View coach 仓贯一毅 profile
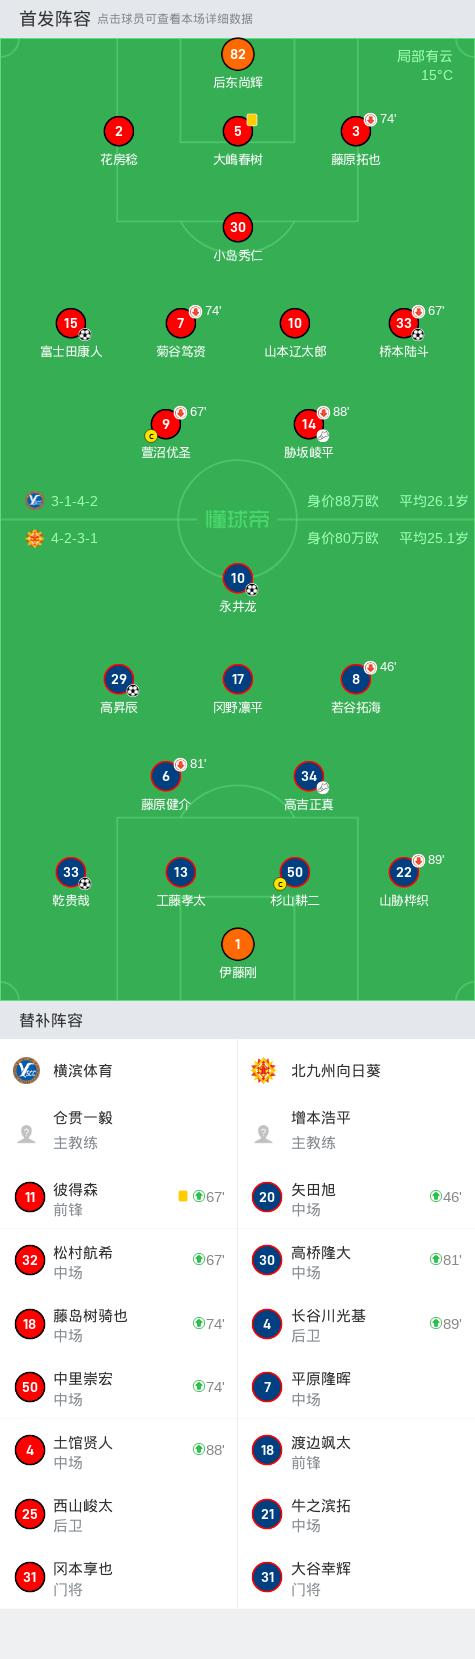This screenshot has width=475, height=1659. click(119, 1130)
